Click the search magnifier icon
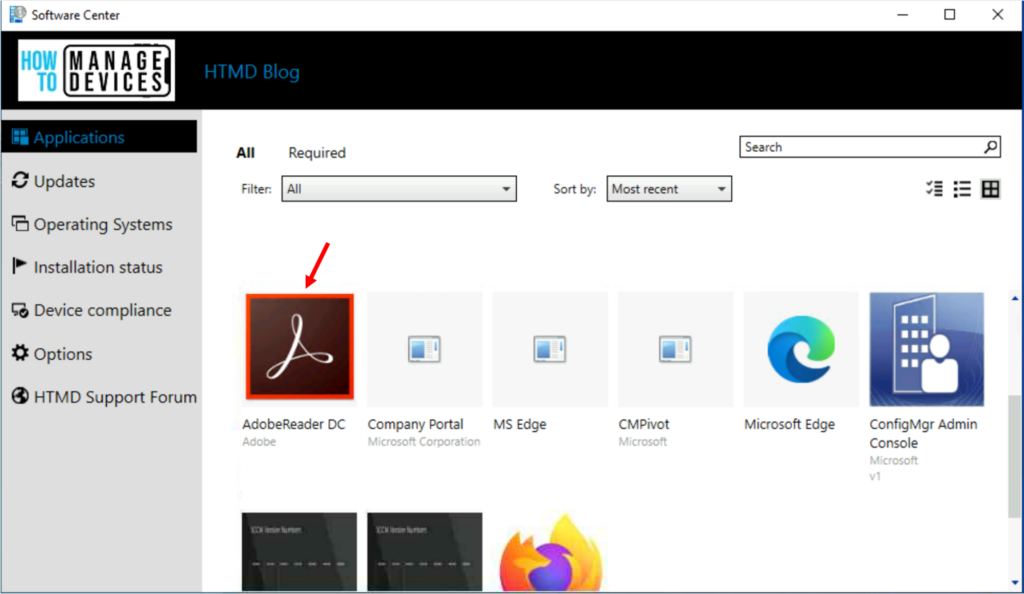 [990, 147]
